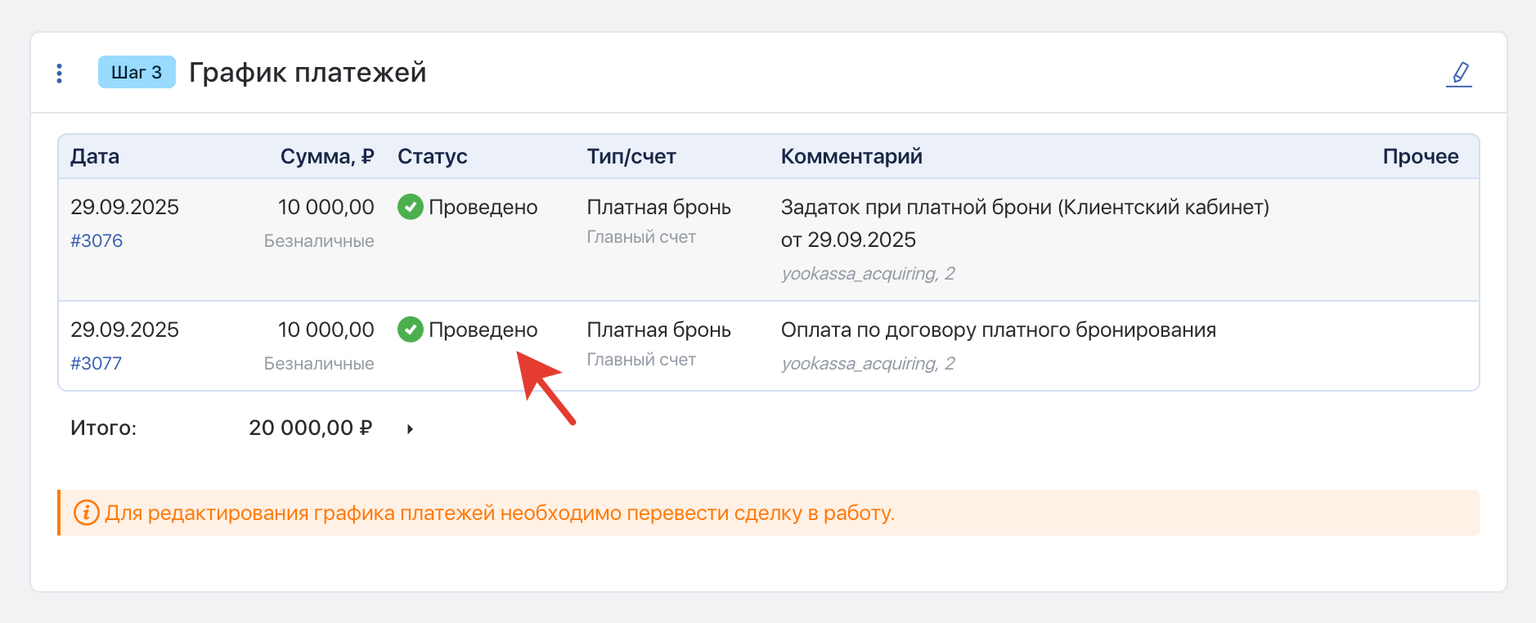Click the orange info icon in warning banner

86,513
